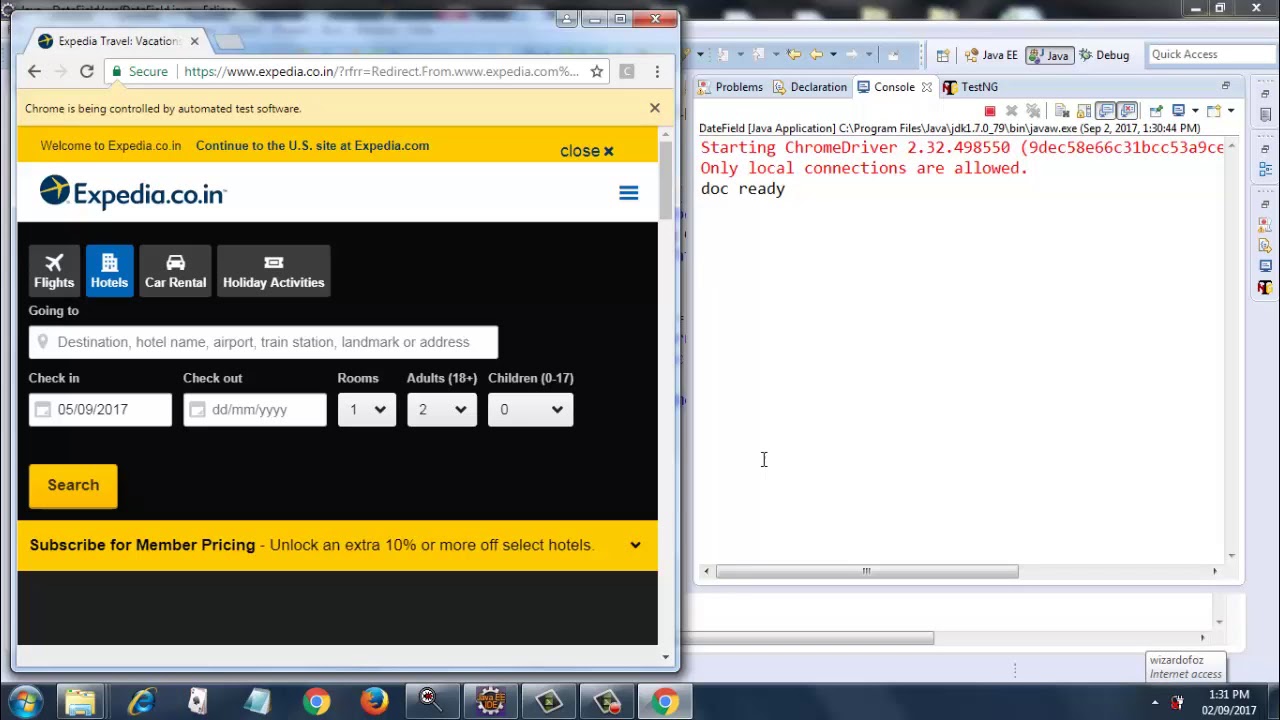The height and width of the screenshot is (720, 1280).
Task: Click the Expedia page vertical scrollbar
Action: point(667,182)
